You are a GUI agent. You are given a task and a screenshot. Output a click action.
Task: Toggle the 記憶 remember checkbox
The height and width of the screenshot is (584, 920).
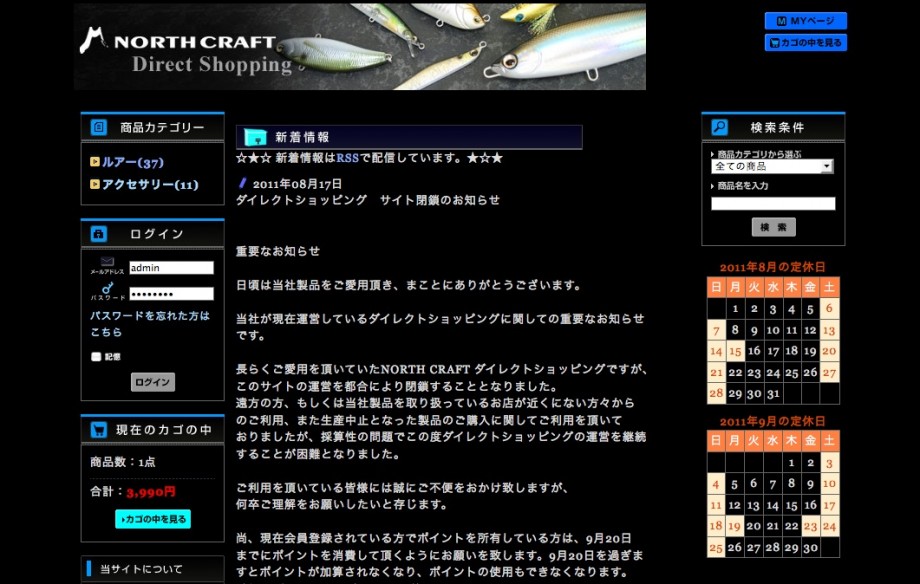point(96,357)
